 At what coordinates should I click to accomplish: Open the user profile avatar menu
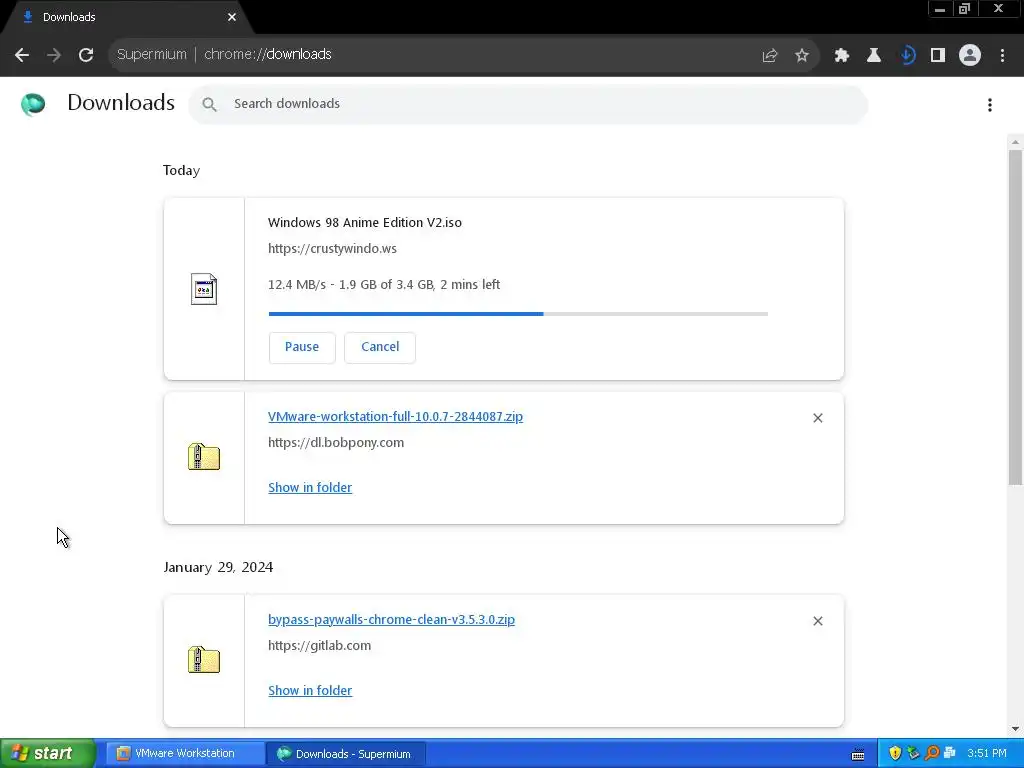(x=970, y=56)
